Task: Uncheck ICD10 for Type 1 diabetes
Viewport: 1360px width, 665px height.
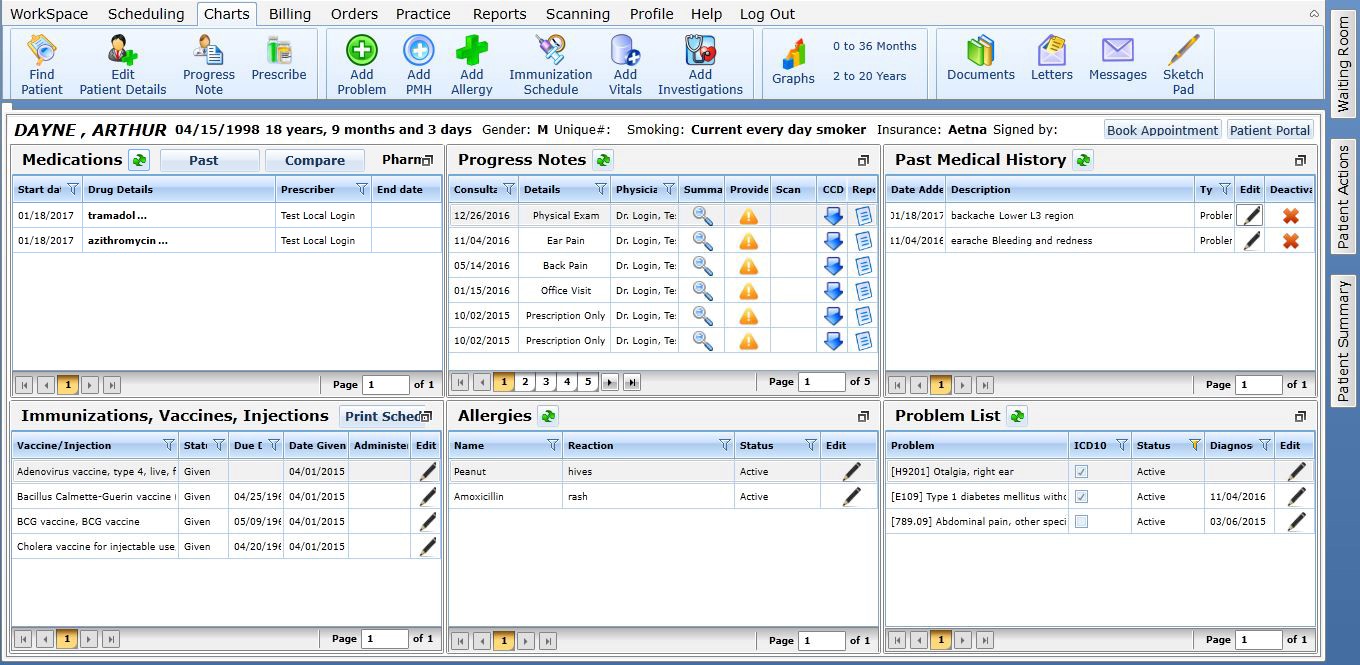Action: [x=1080, y=496]
